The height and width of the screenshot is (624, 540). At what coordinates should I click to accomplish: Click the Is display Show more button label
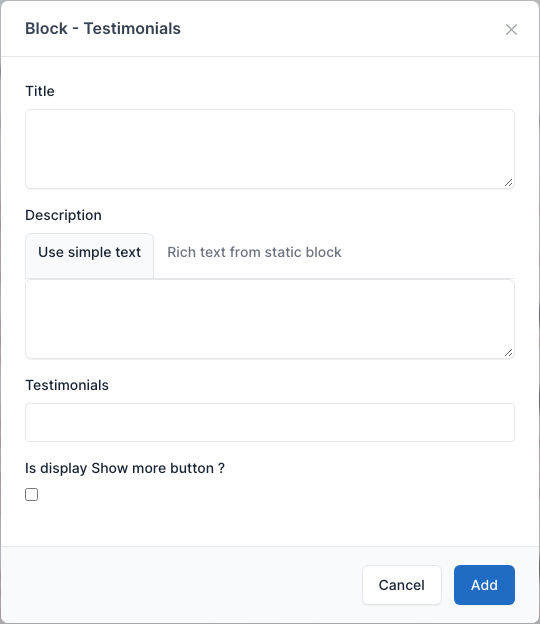(125, 468)
